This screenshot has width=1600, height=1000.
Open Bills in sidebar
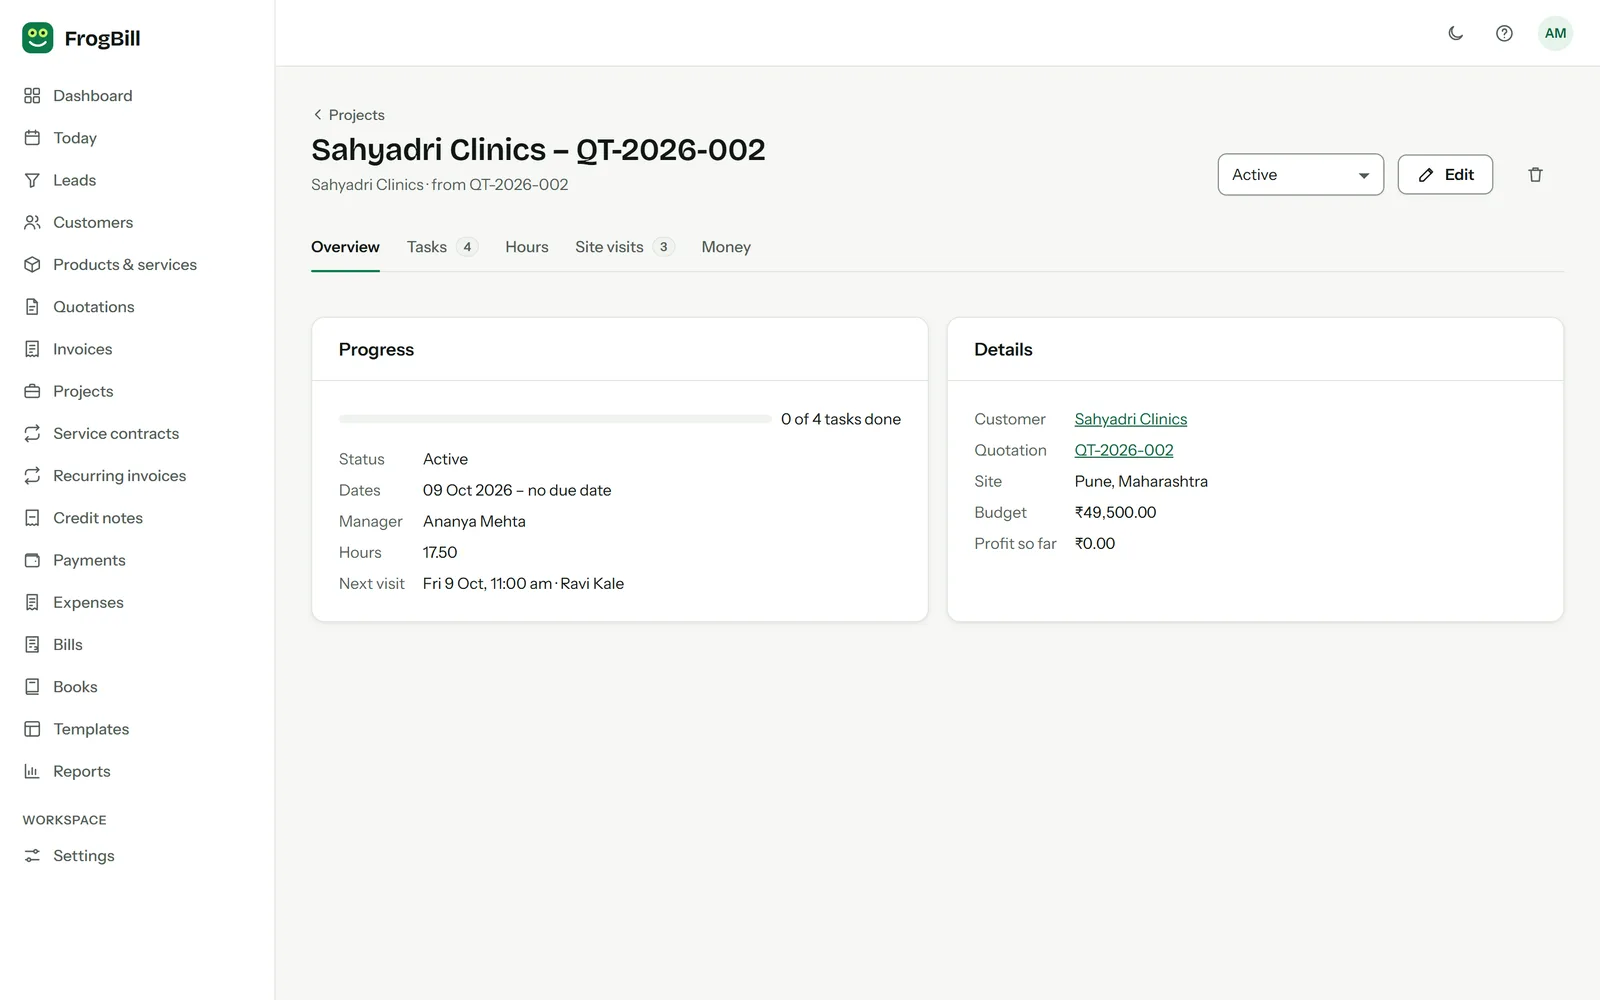click(68, 645)
